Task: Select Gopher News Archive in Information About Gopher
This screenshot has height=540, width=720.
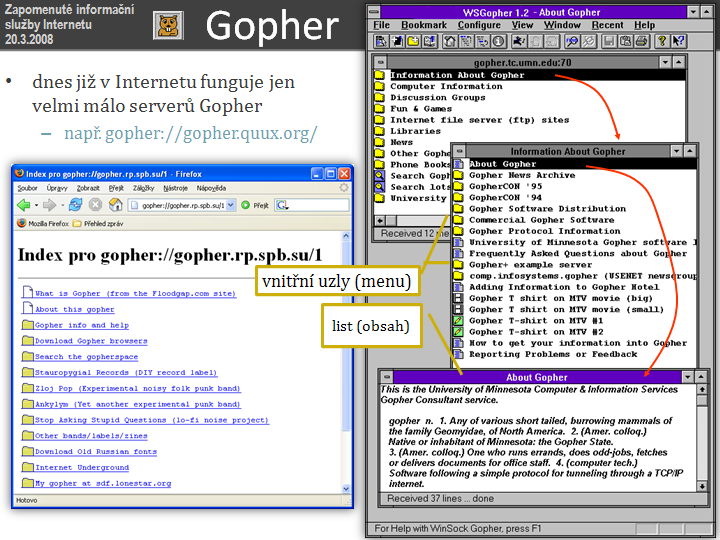Action: 522,175
